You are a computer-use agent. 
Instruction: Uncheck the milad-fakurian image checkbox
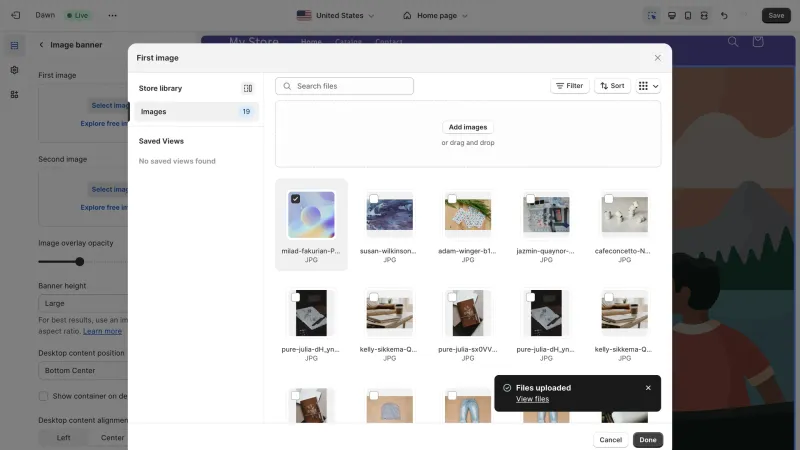pyautogui.click(x=295, y=199)
